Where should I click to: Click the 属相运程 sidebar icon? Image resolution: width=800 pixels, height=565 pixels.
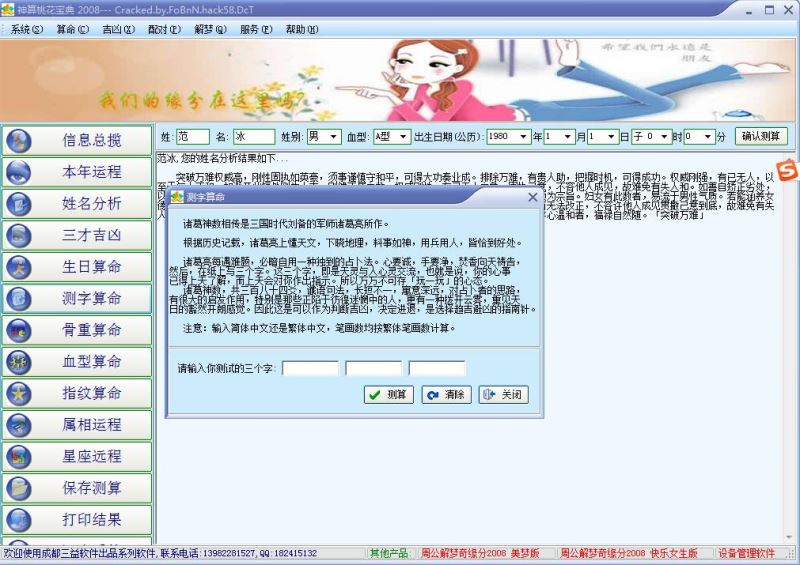pyautogui.click(x=19, y=426)
